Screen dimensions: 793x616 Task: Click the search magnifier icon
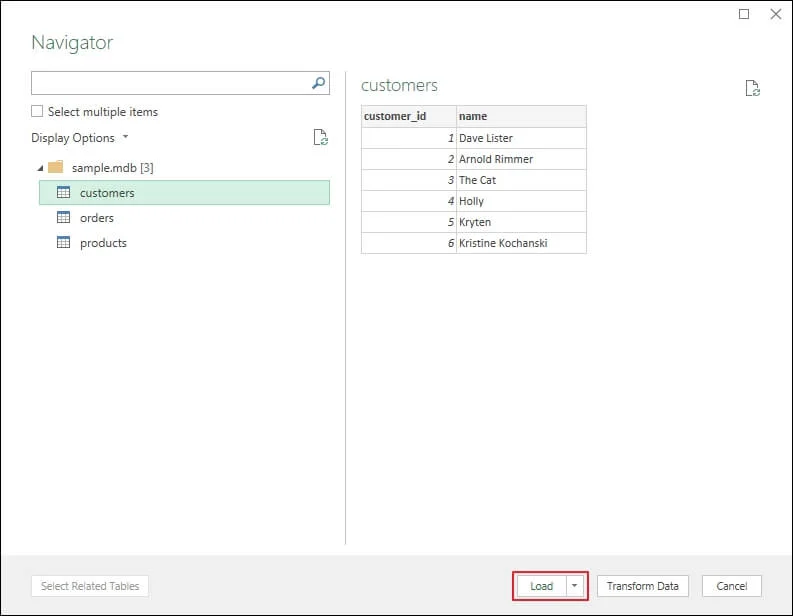point(318,83)
